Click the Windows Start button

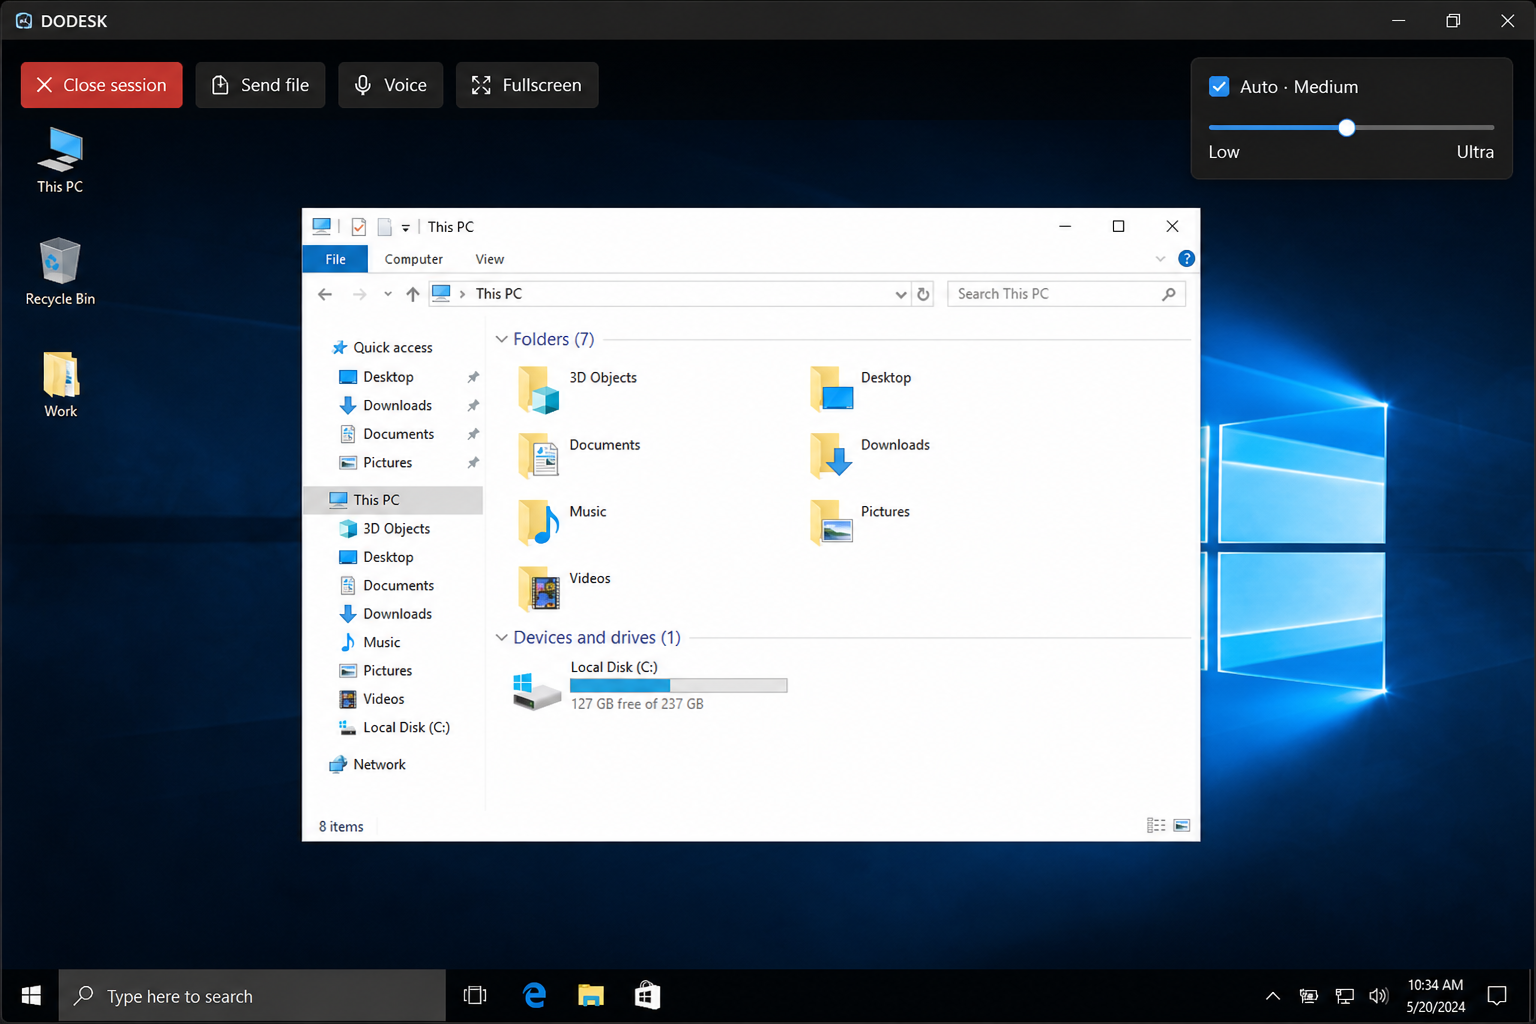(x=30, y=996)
